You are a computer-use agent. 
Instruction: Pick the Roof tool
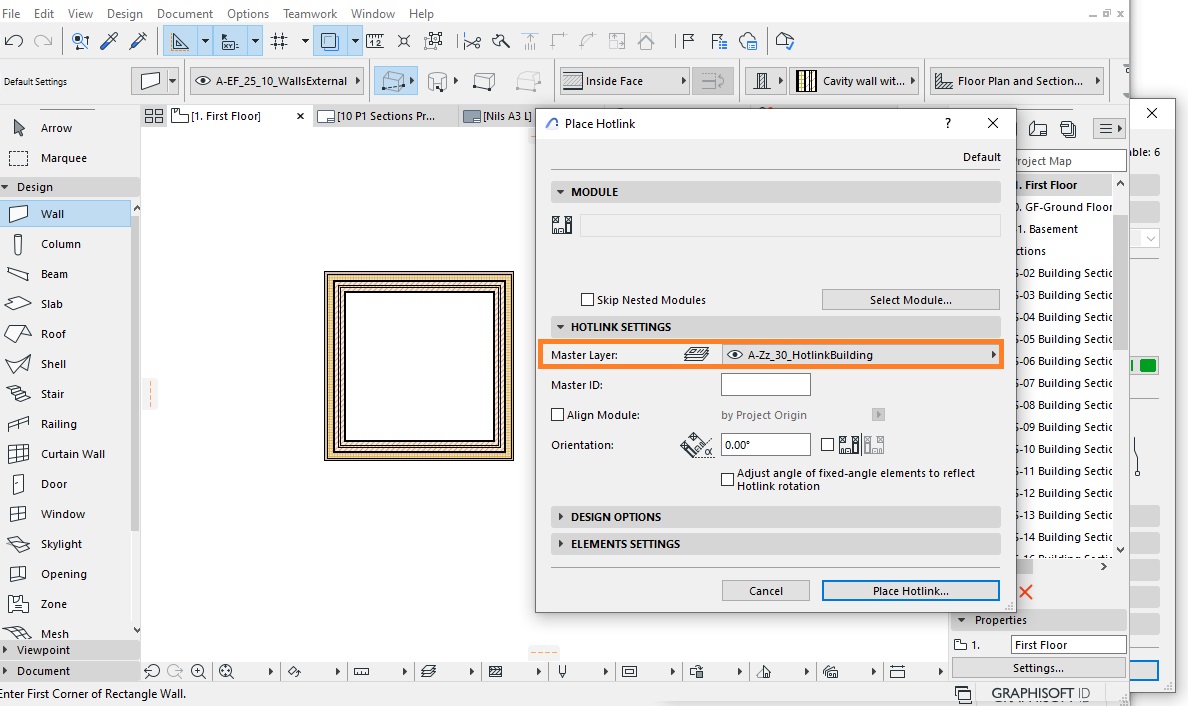coord(53,334)
